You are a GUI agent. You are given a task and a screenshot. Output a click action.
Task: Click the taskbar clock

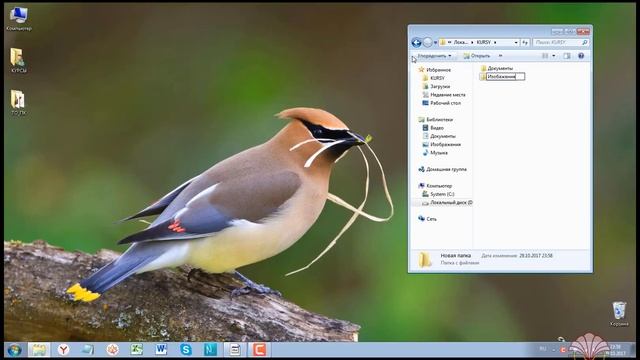[x=616, y=350]
